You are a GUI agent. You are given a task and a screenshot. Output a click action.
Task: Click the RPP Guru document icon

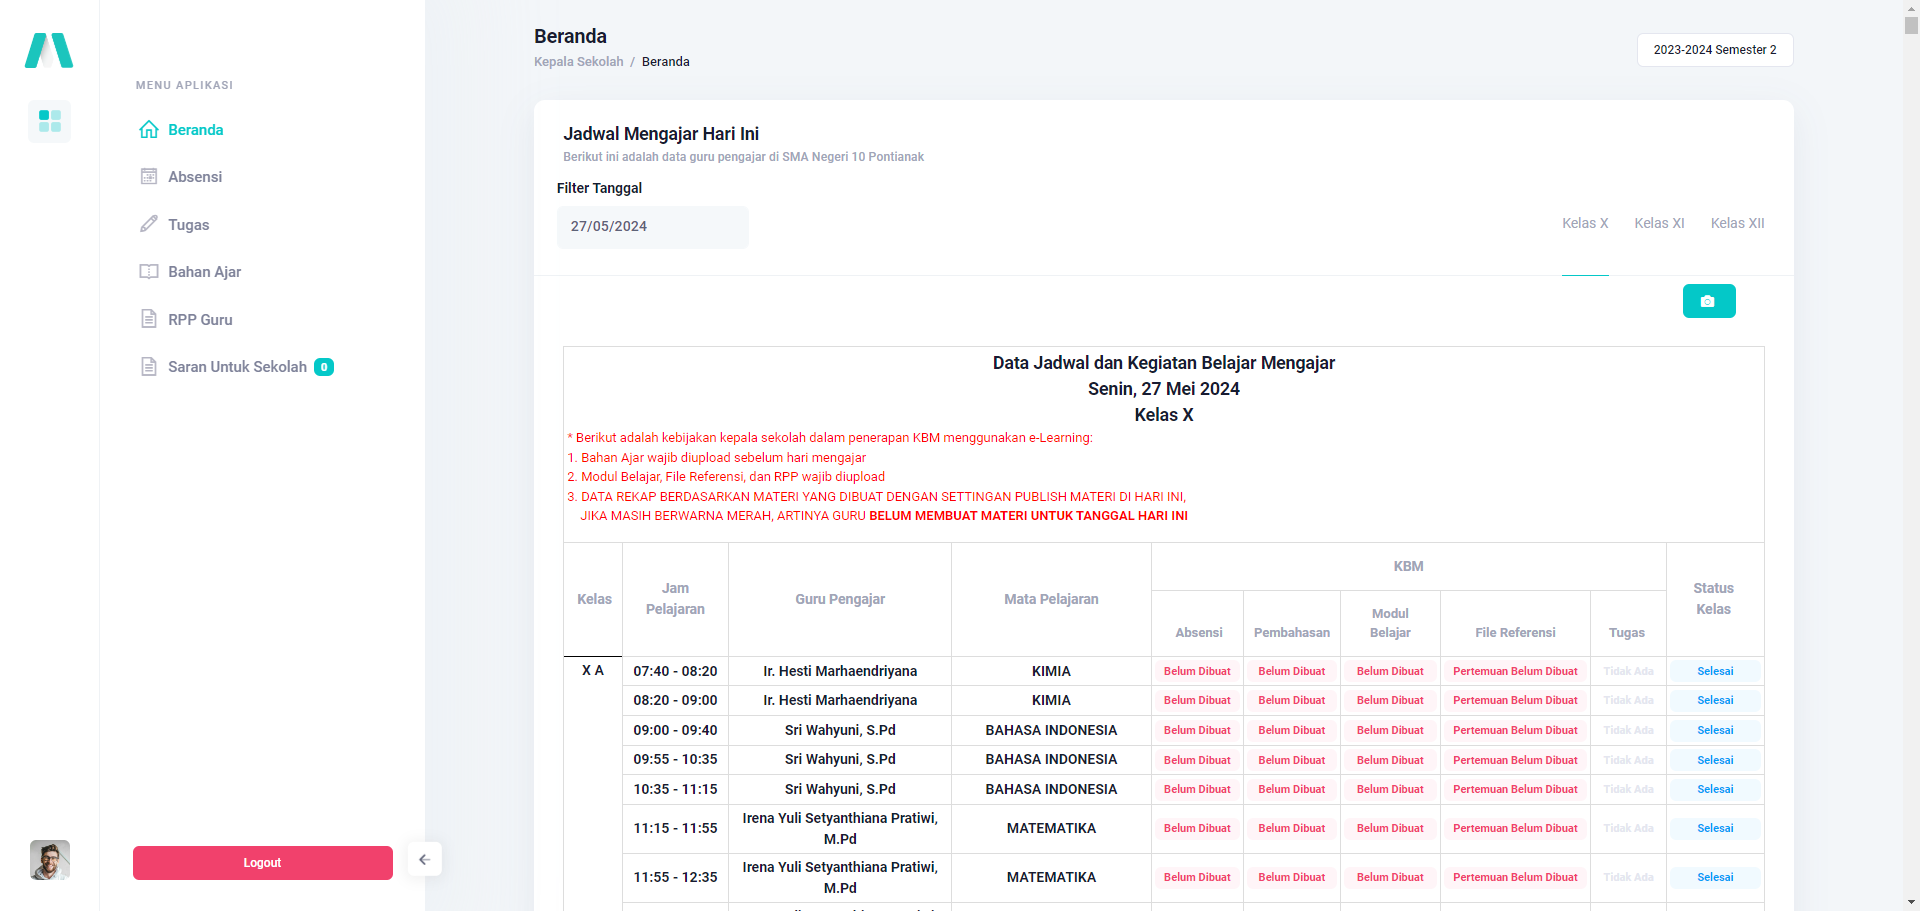(149, 319)
